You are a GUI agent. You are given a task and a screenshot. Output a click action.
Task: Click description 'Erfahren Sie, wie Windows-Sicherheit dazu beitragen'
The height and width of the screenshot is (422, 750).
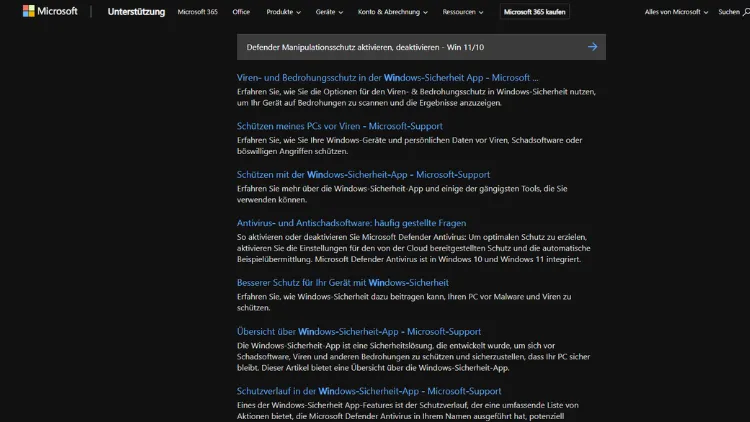point(404,302)
